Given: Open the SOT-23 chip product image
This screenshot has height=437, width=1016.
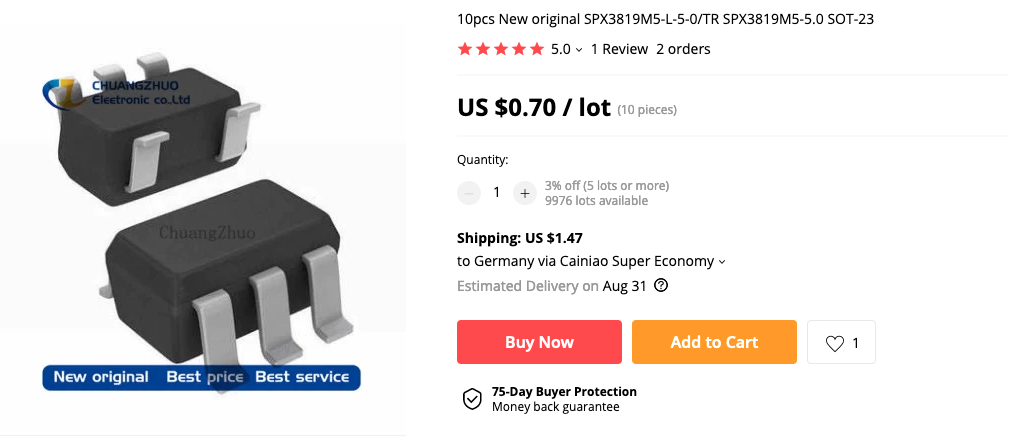Looking at the screenshot, I should 203,218.
